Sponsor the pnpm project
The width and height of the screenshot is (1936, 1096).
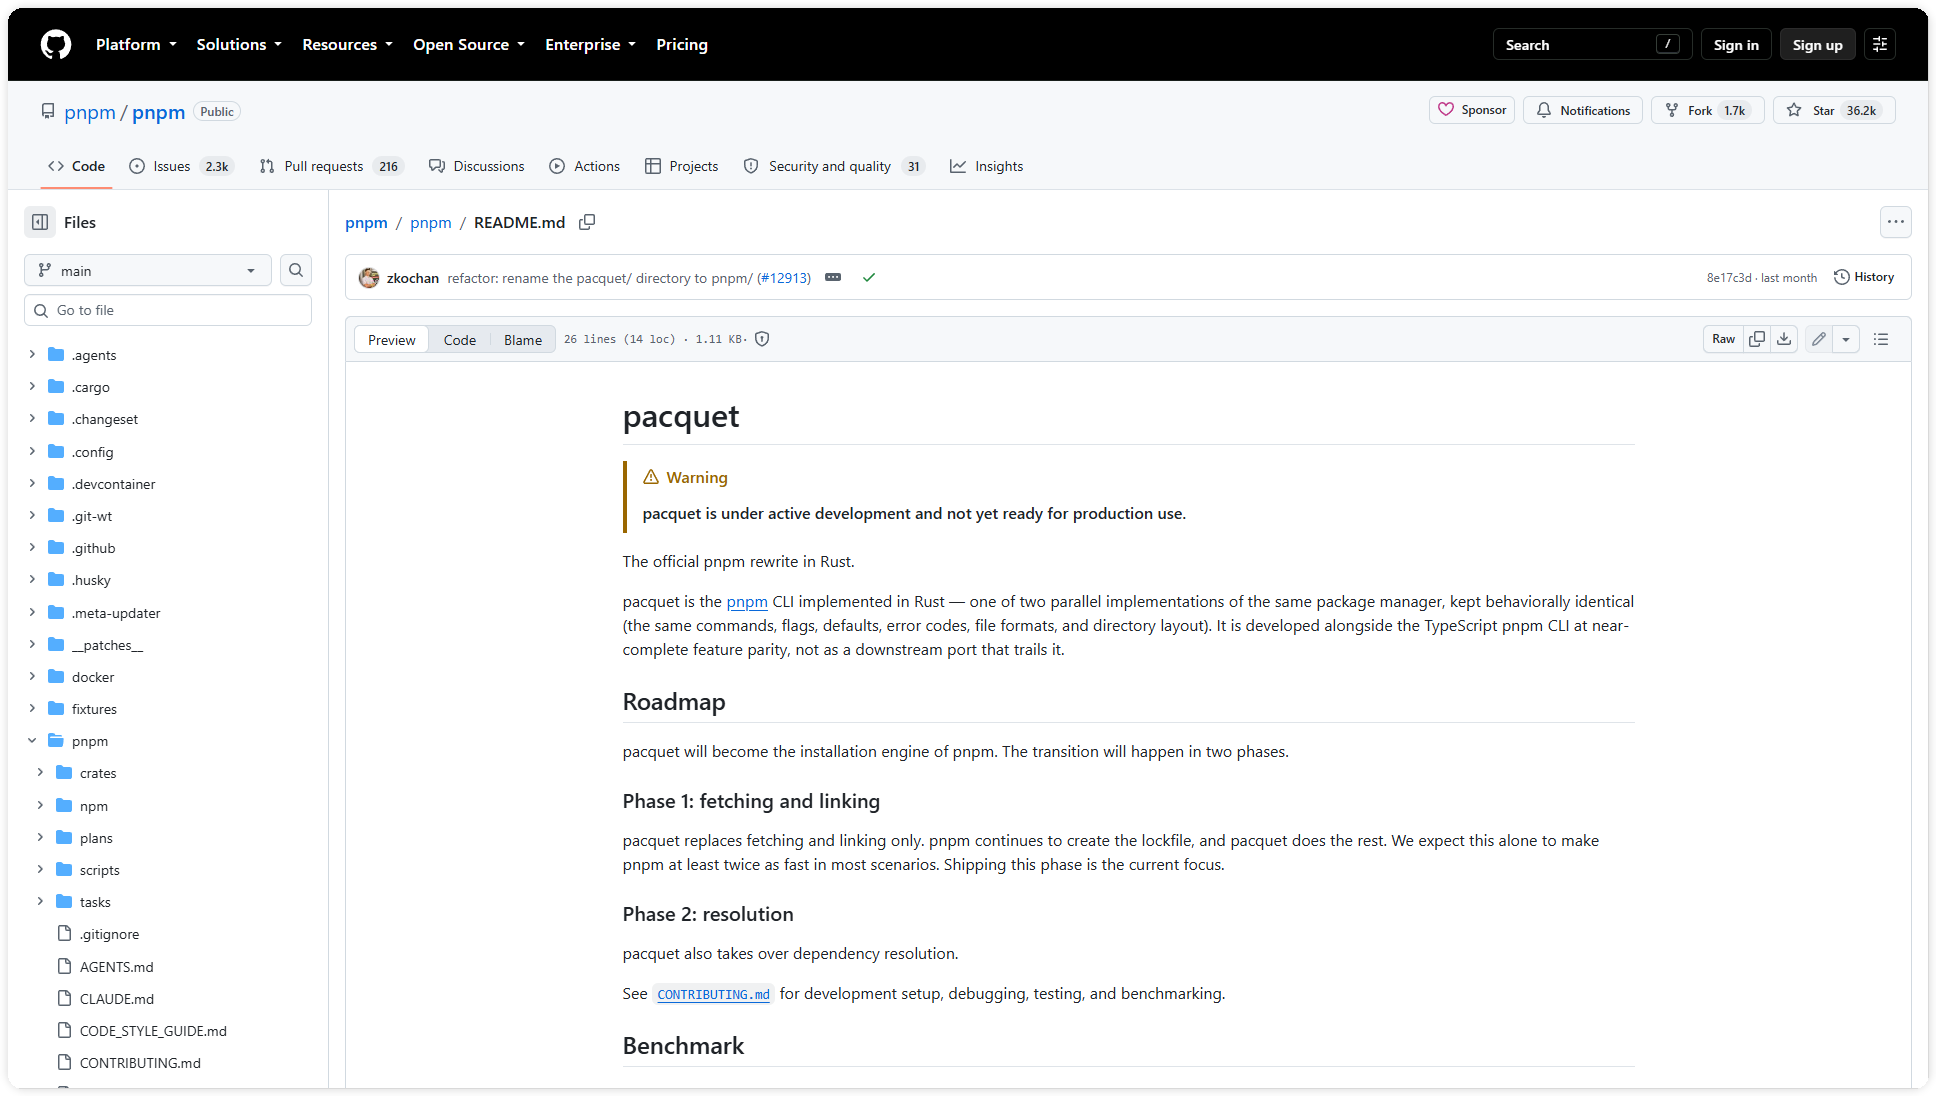pyautogui.click(x=1472, y=110)
